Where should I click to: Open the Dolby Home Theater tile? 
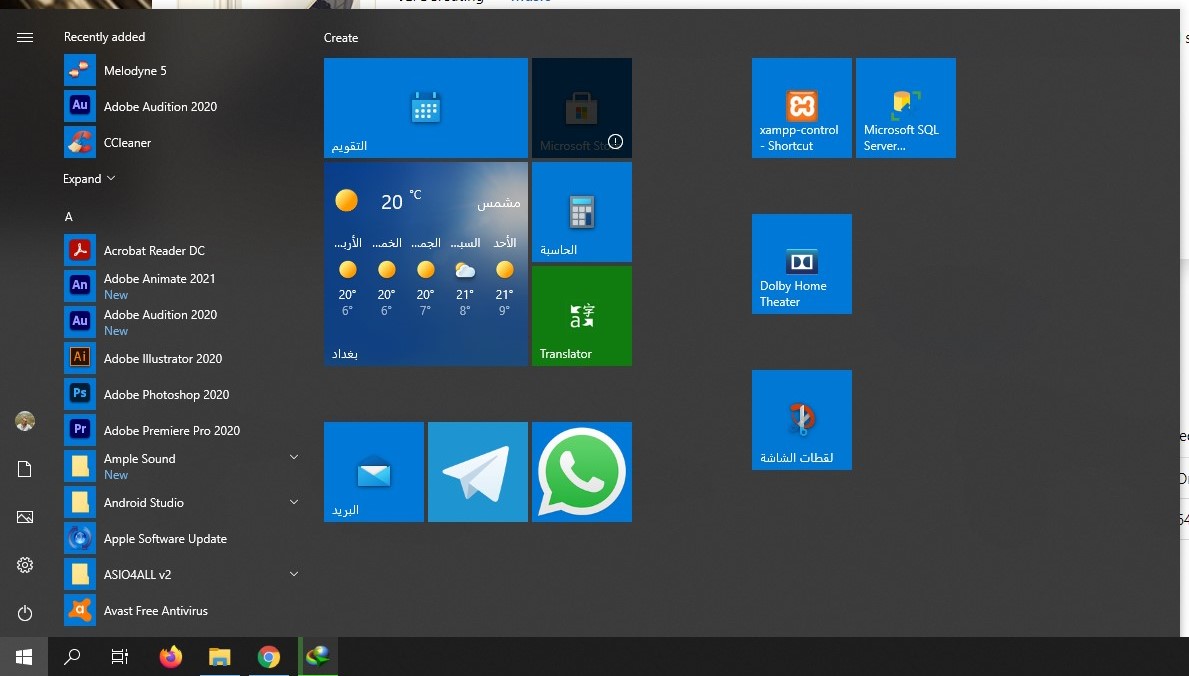click(802, 264)
